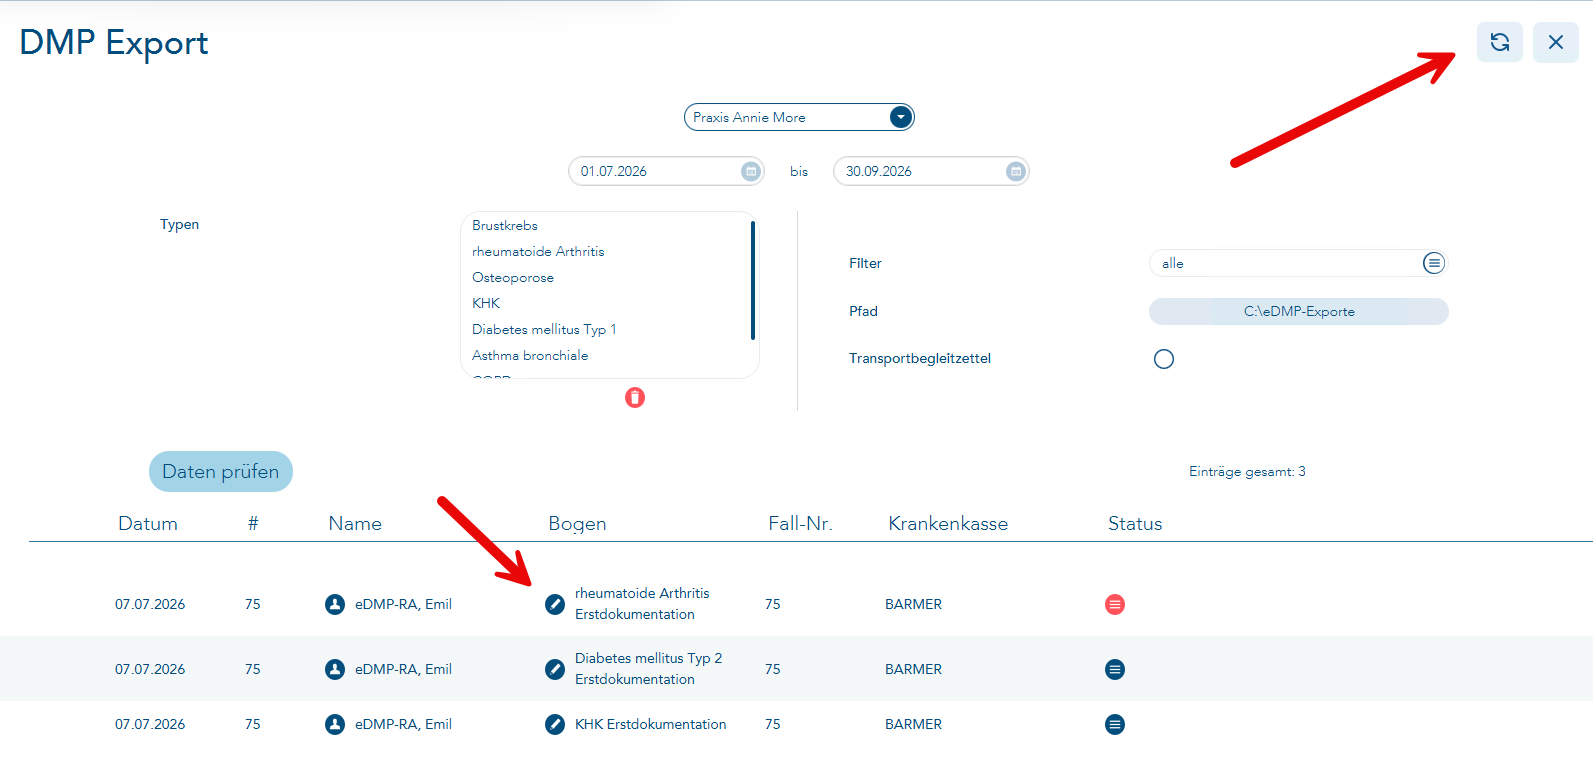The image size is (1593, 763).
Task: Click red trash icon below Typen list
Action: point(635,398)
